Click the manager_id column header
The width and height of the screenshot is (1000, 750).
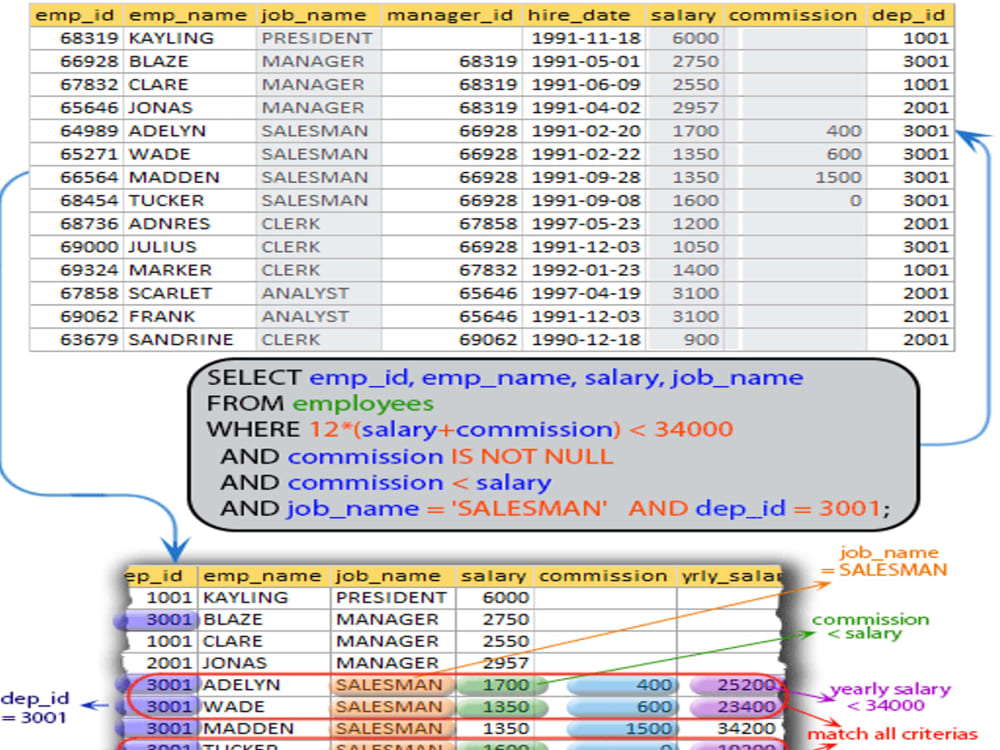451,15
